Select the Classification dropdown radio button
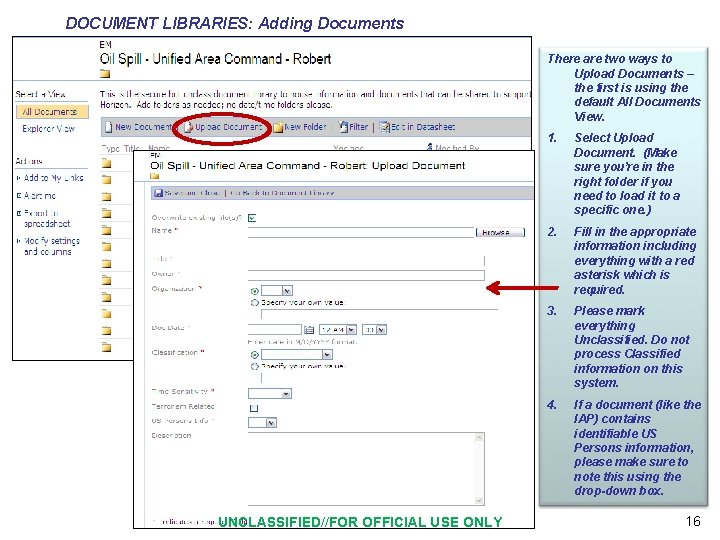Screen dimensions: 720x540 pyautogui.click(x=254, y=354)
